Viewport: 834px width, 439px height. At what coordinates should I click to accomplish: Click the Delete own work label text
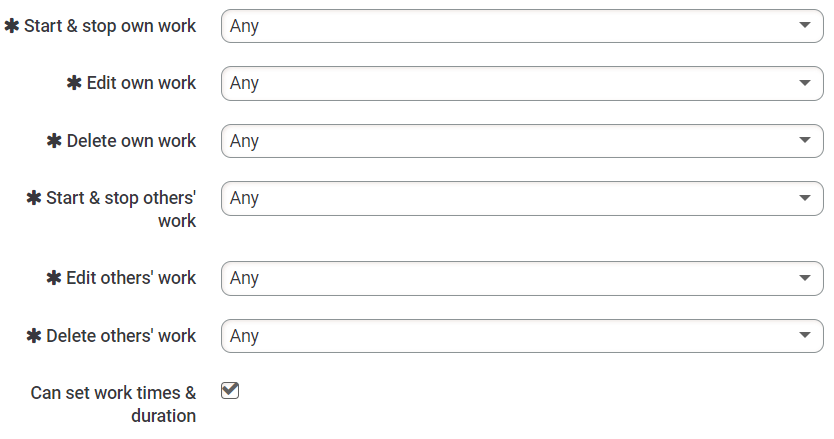(x=131, y=141)
